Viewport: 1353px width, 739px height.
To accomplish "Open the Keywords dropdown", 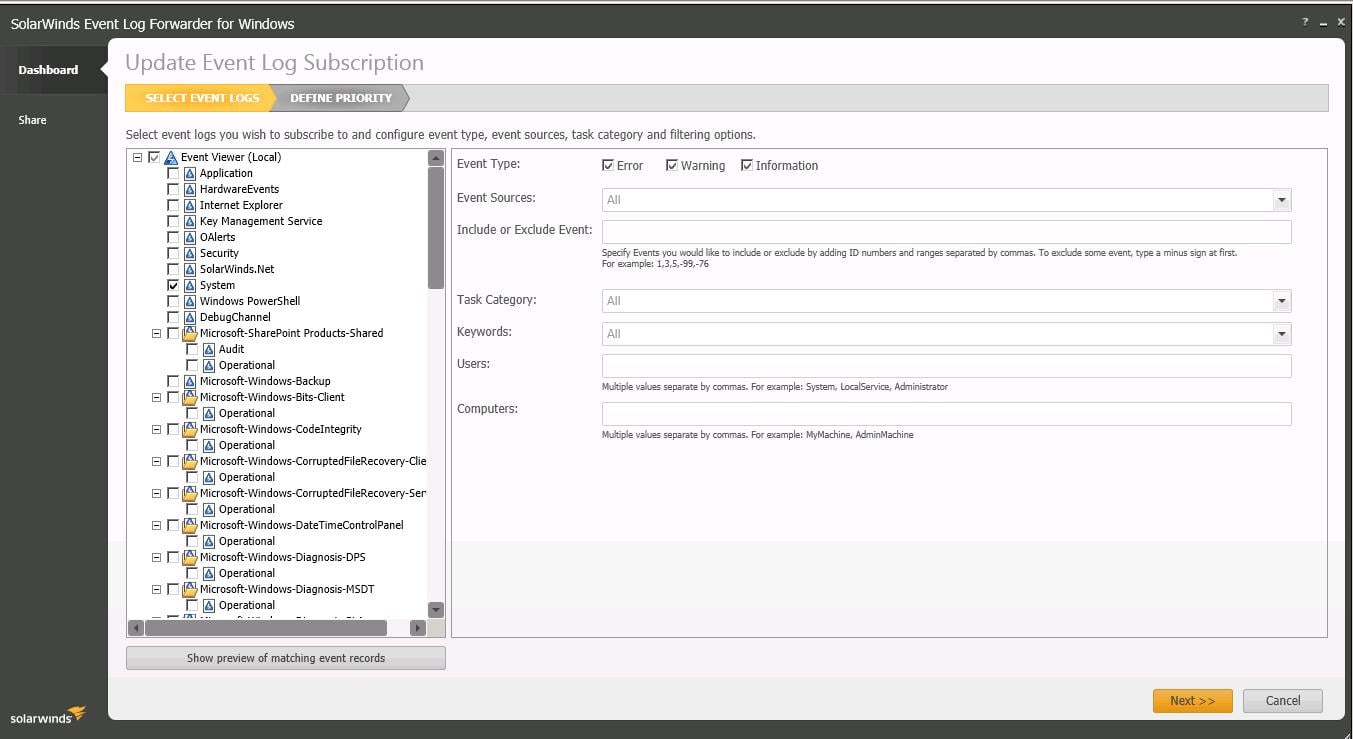I will pos(1281,334).
